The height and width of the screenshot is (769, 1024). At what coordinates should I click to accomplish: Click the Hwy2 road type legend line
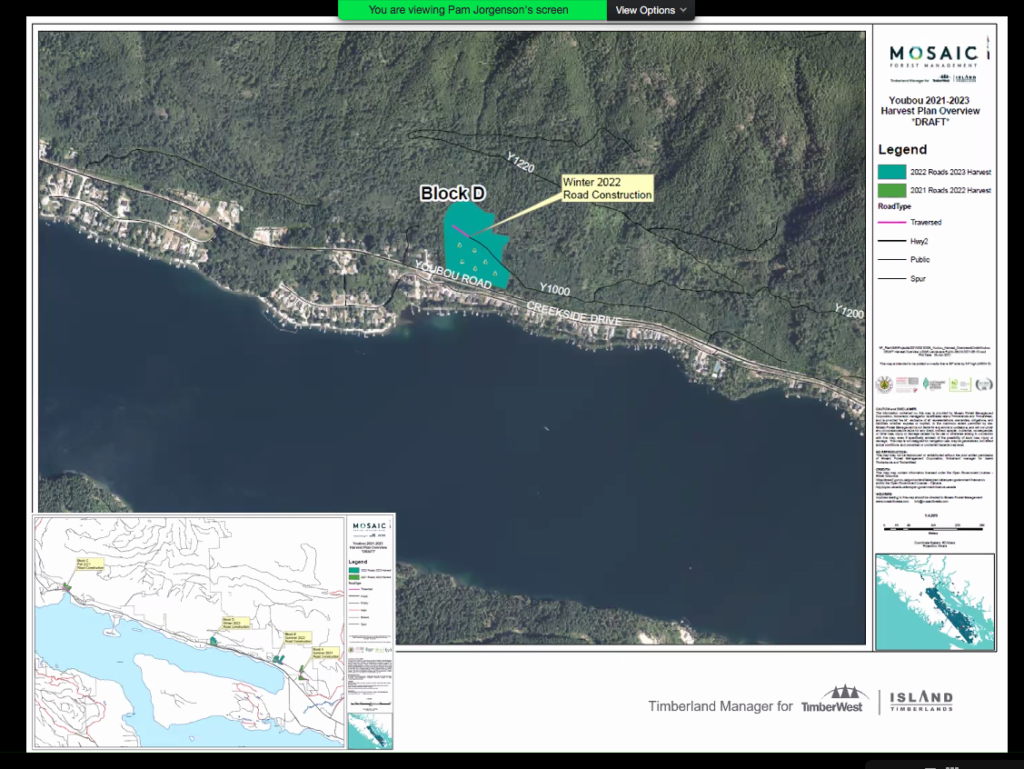coord(892,241)
